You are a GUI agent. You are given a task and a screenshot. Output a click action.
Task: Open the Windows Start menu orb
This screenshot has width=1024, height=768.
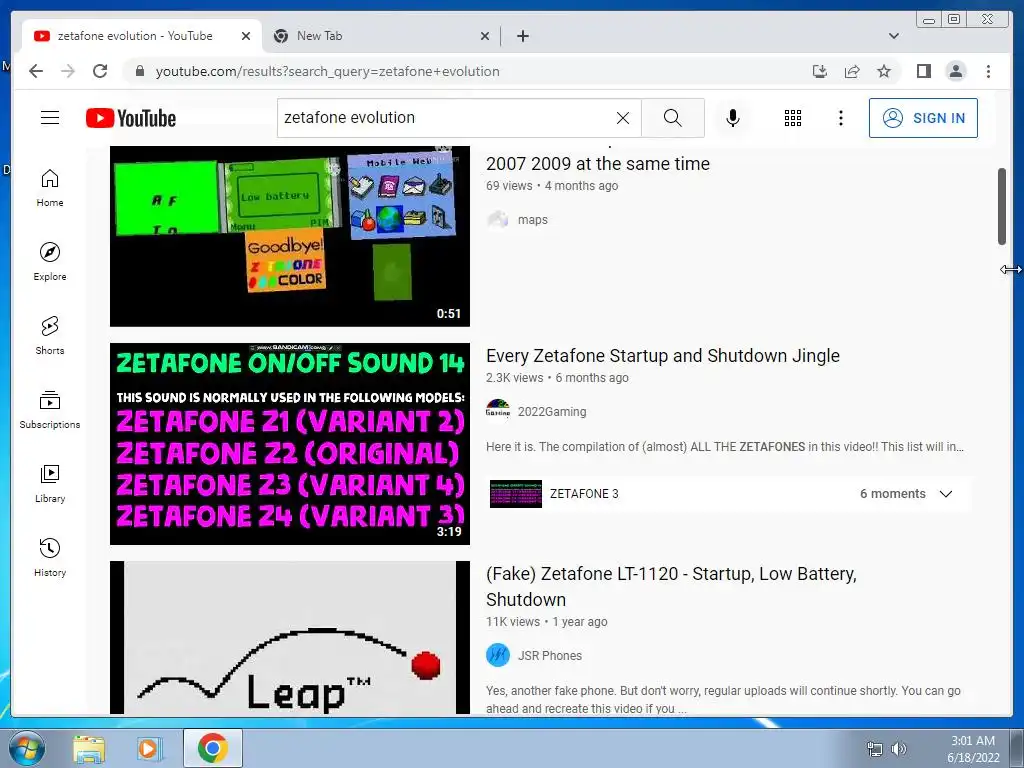[x=27, y=748]
